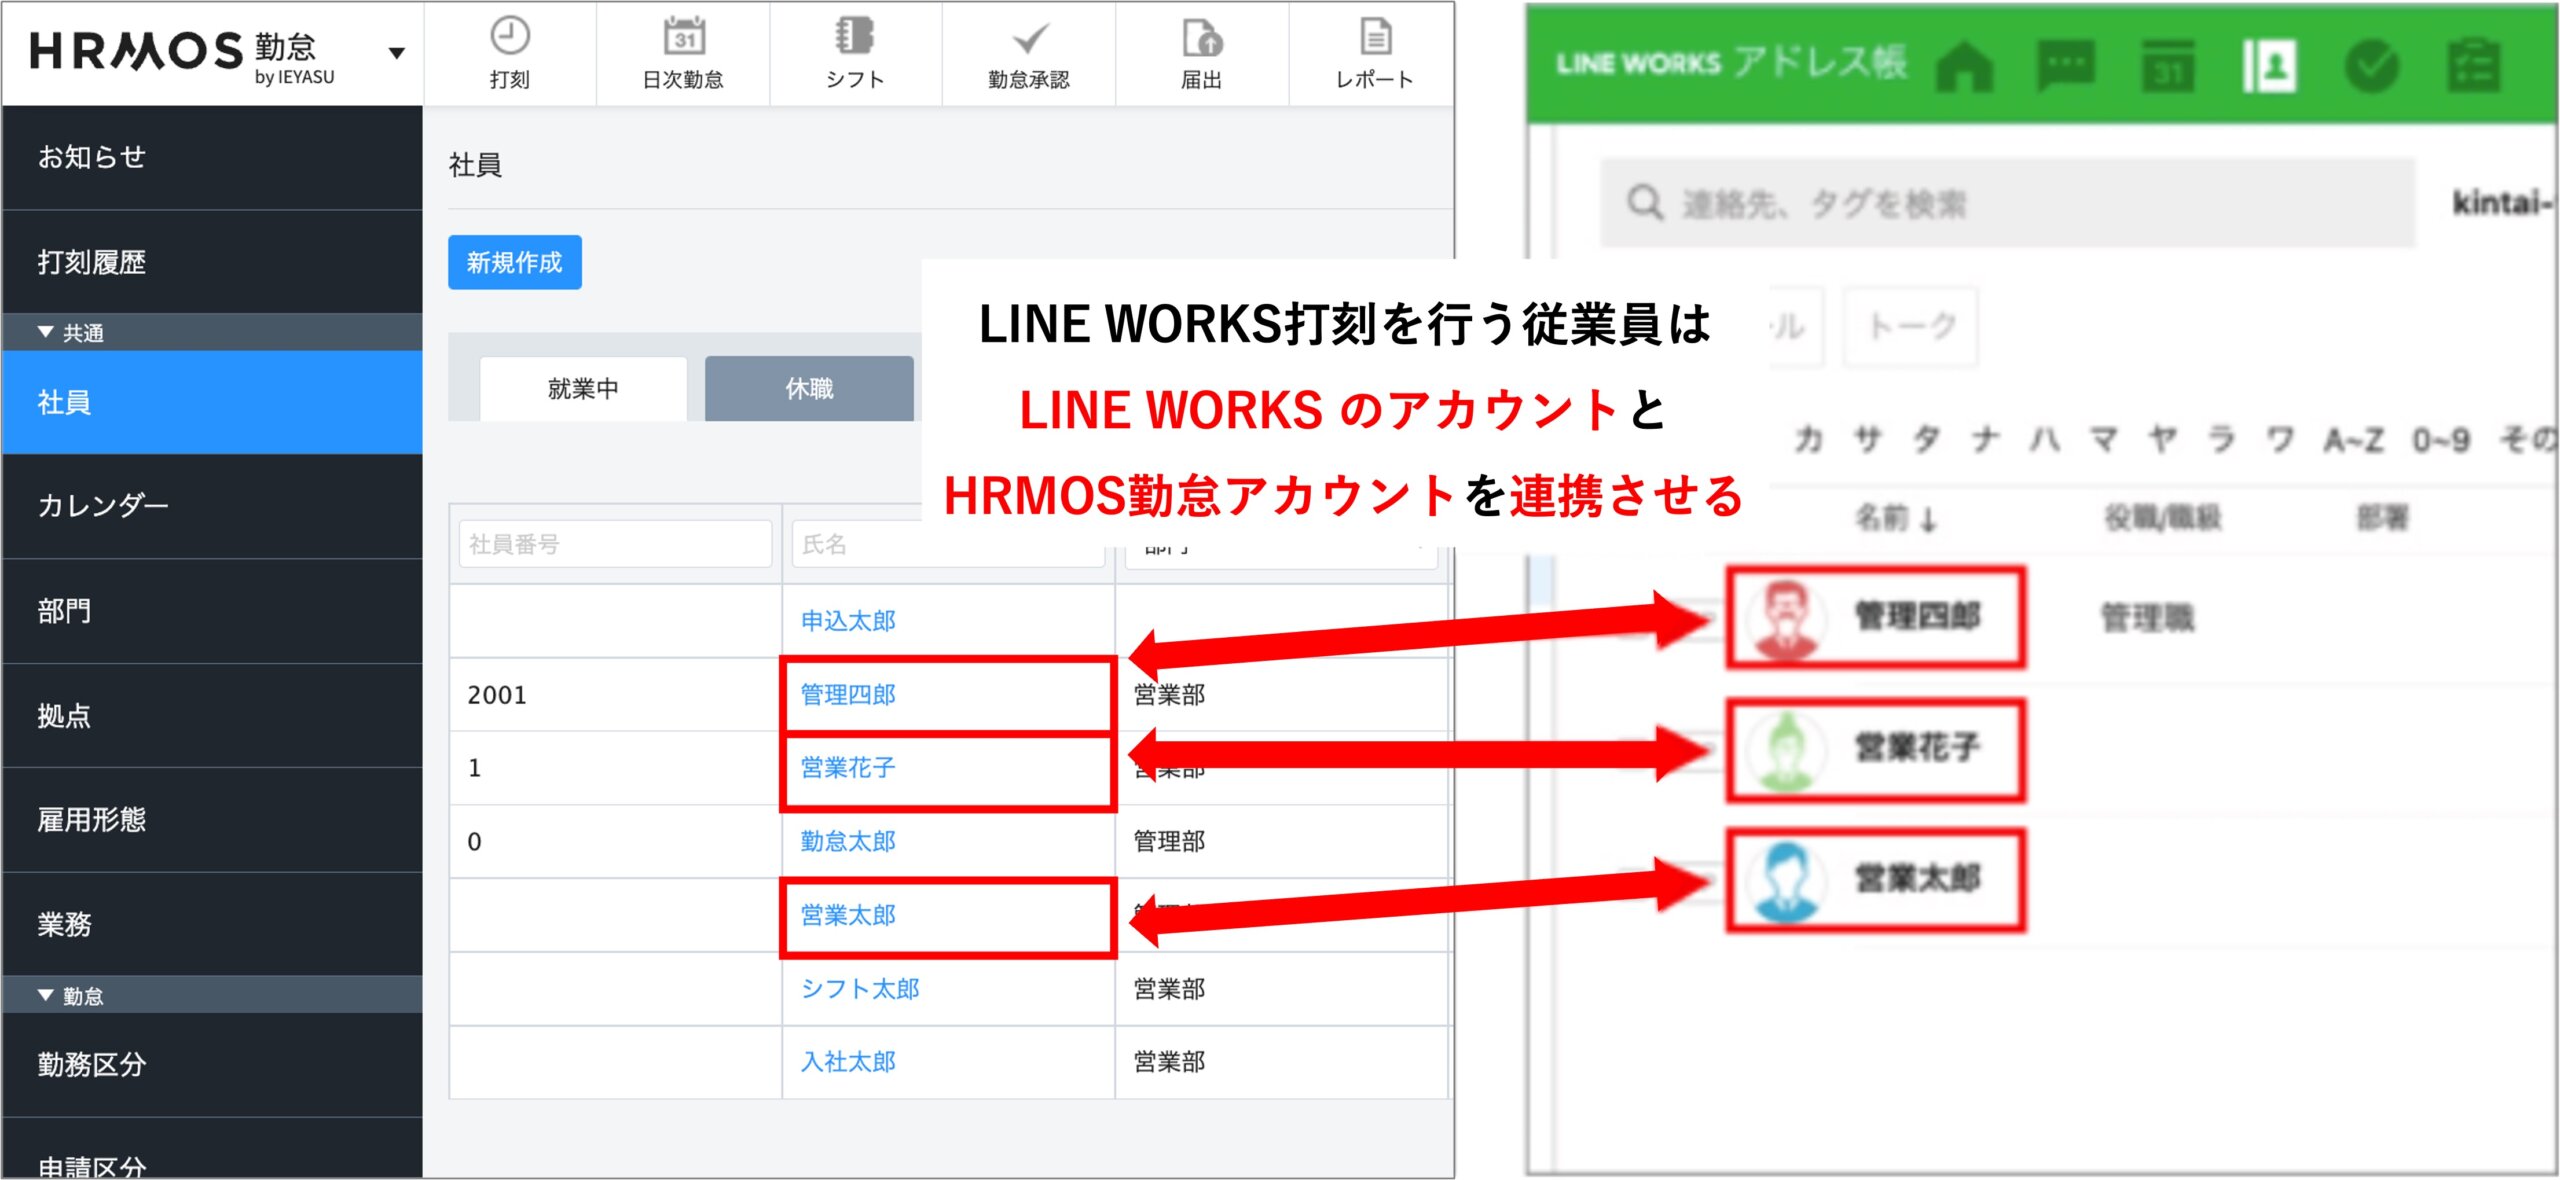Click 役職/職級 column header in LINE WORKS

[x=2163, y=517]
